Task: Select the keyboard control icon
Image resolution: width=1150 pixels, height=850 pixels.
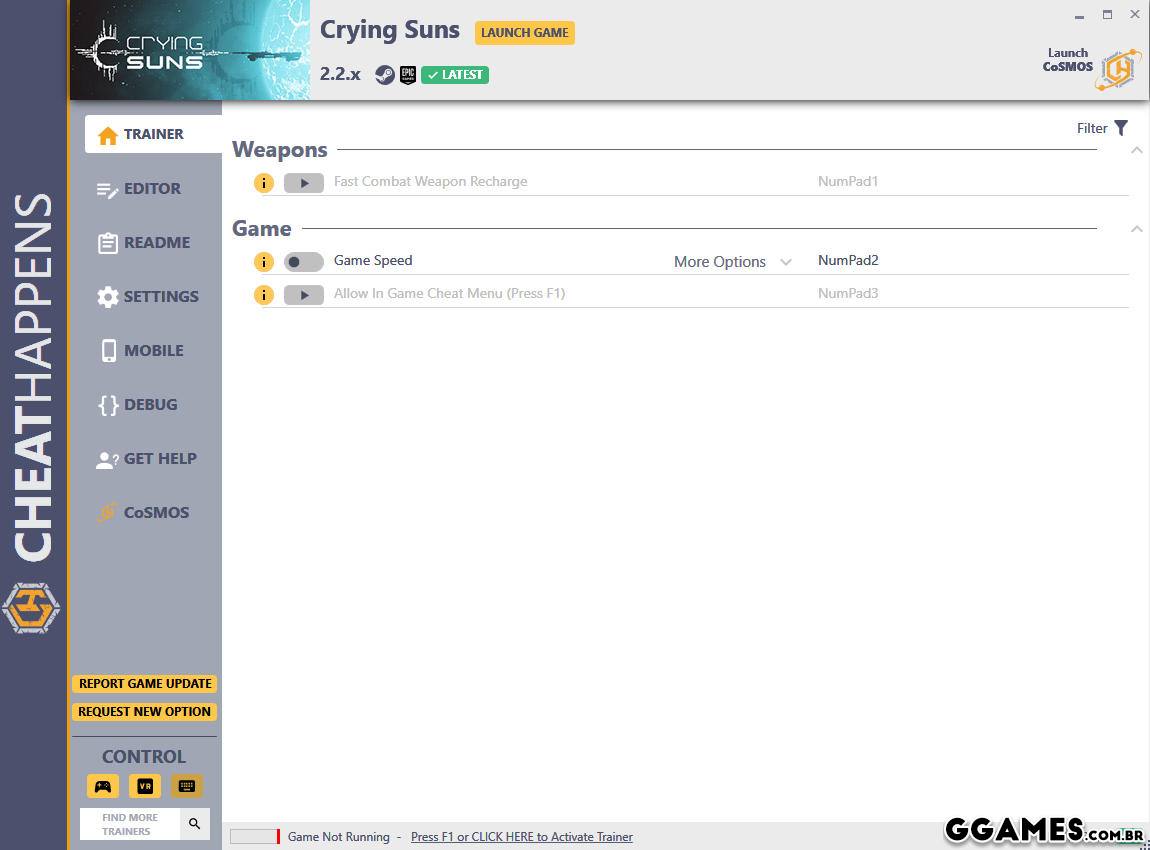Action: click(186, 786)
